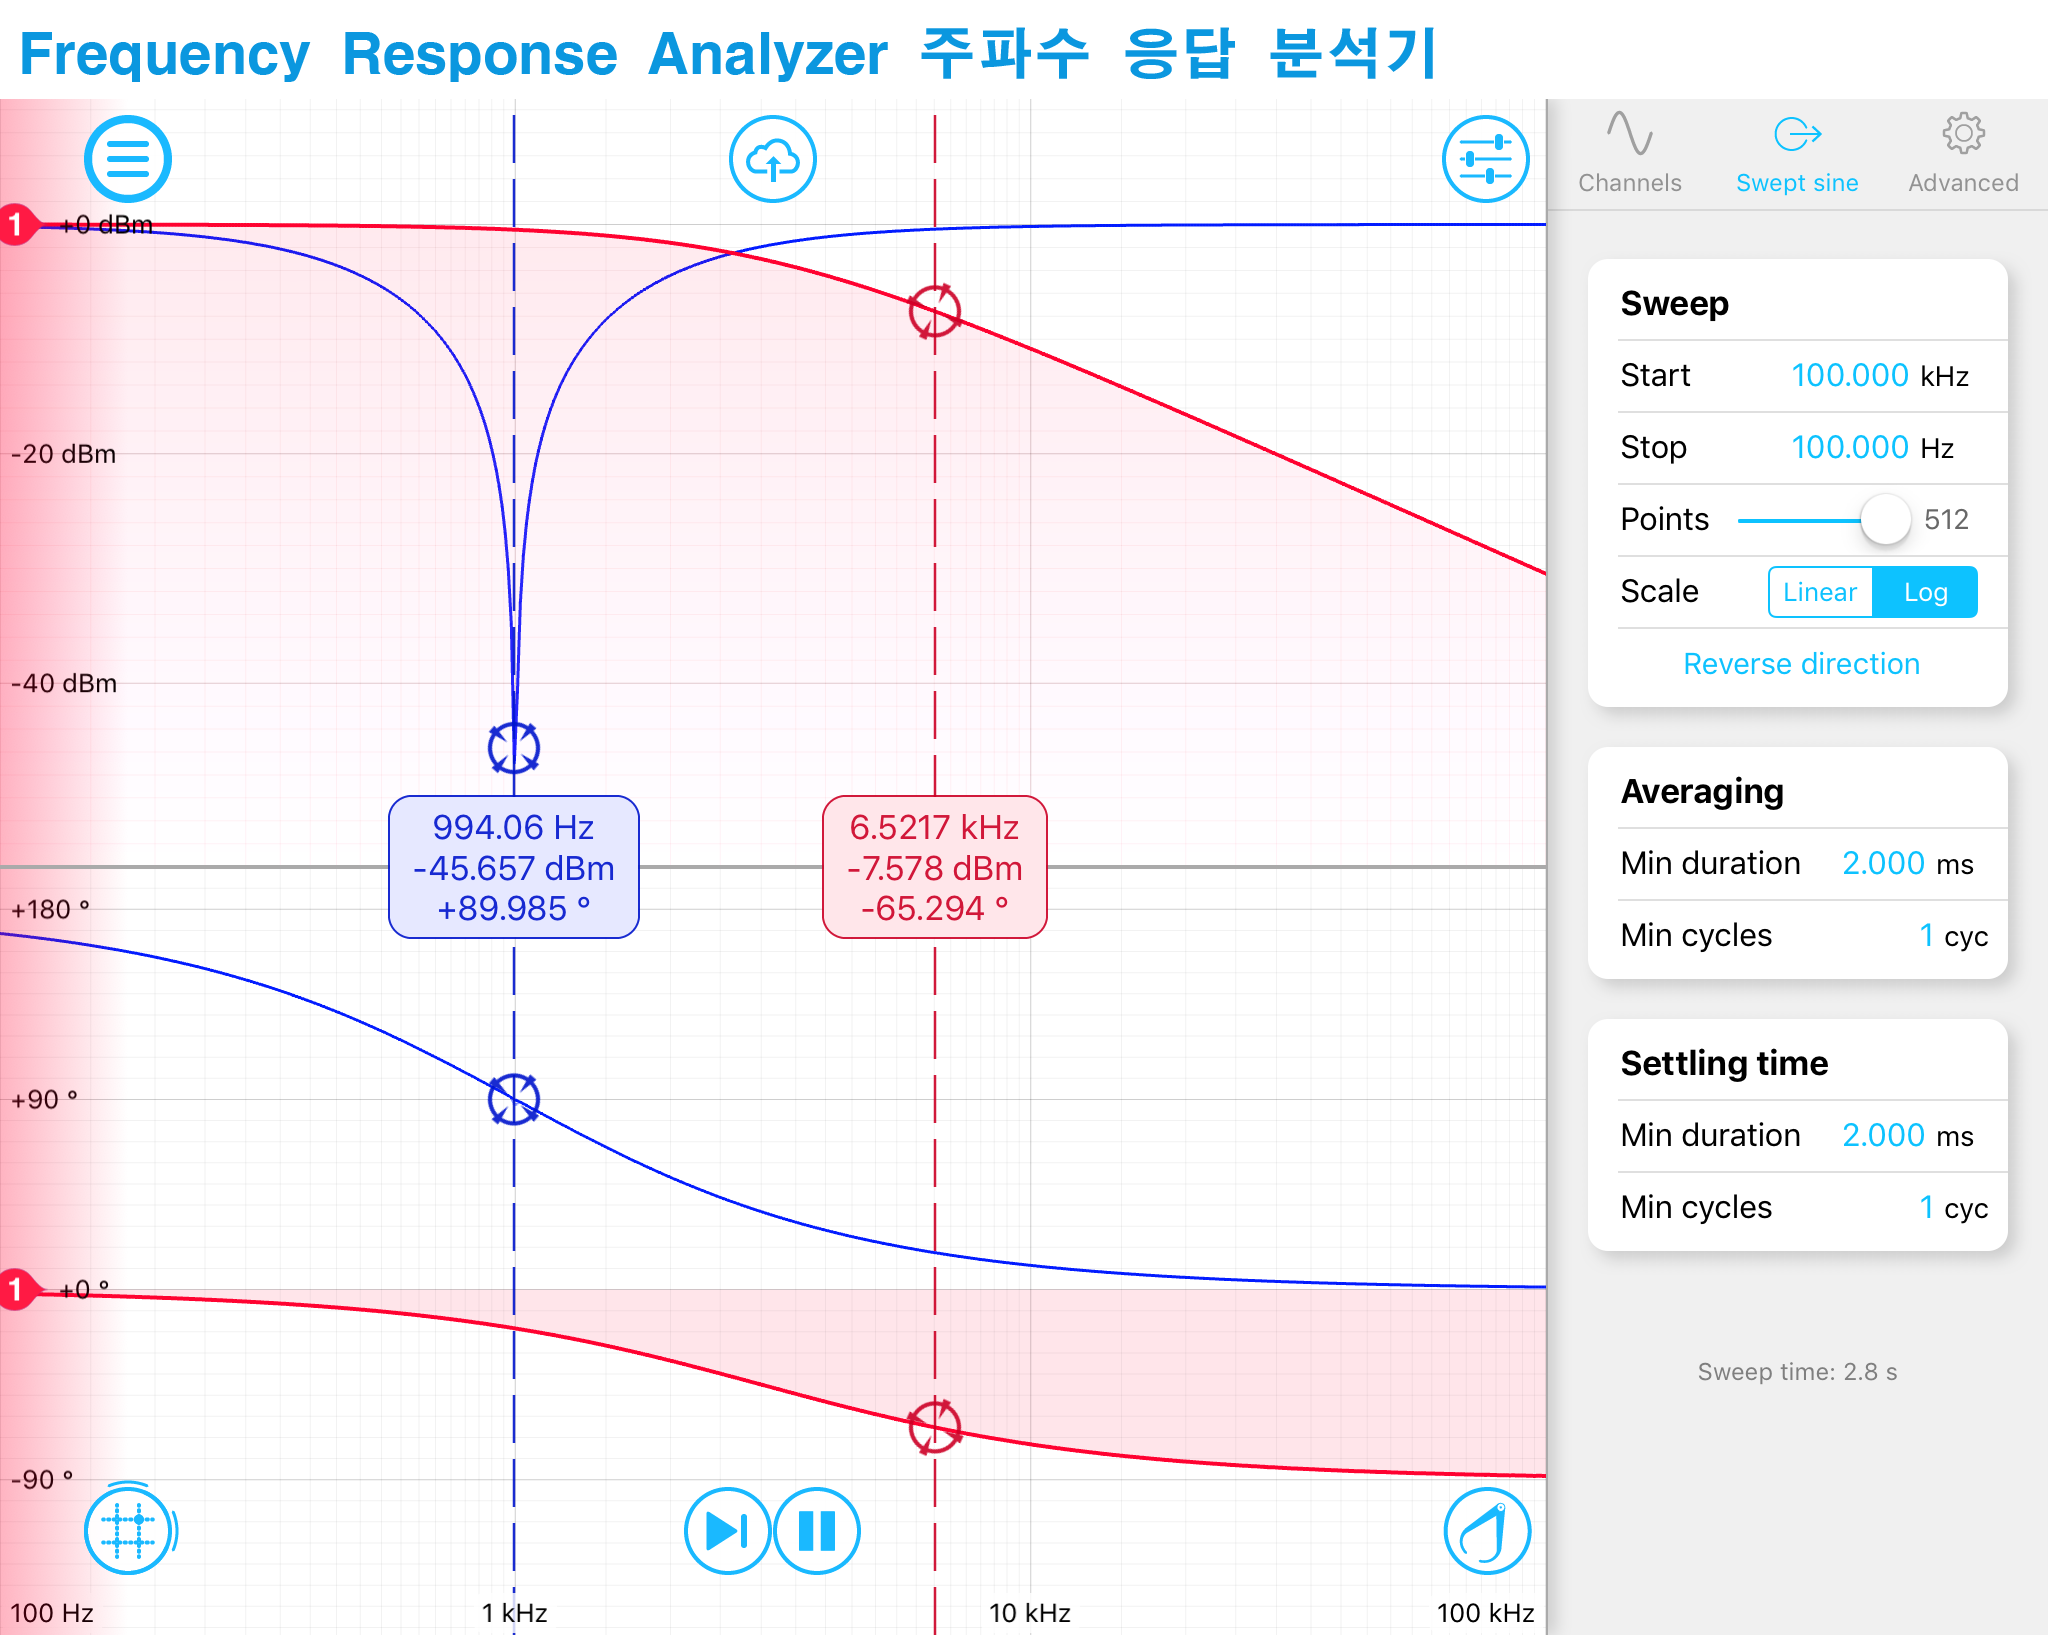Pause the running sweep
2048x1636 pixels.
click(816, 1530)
